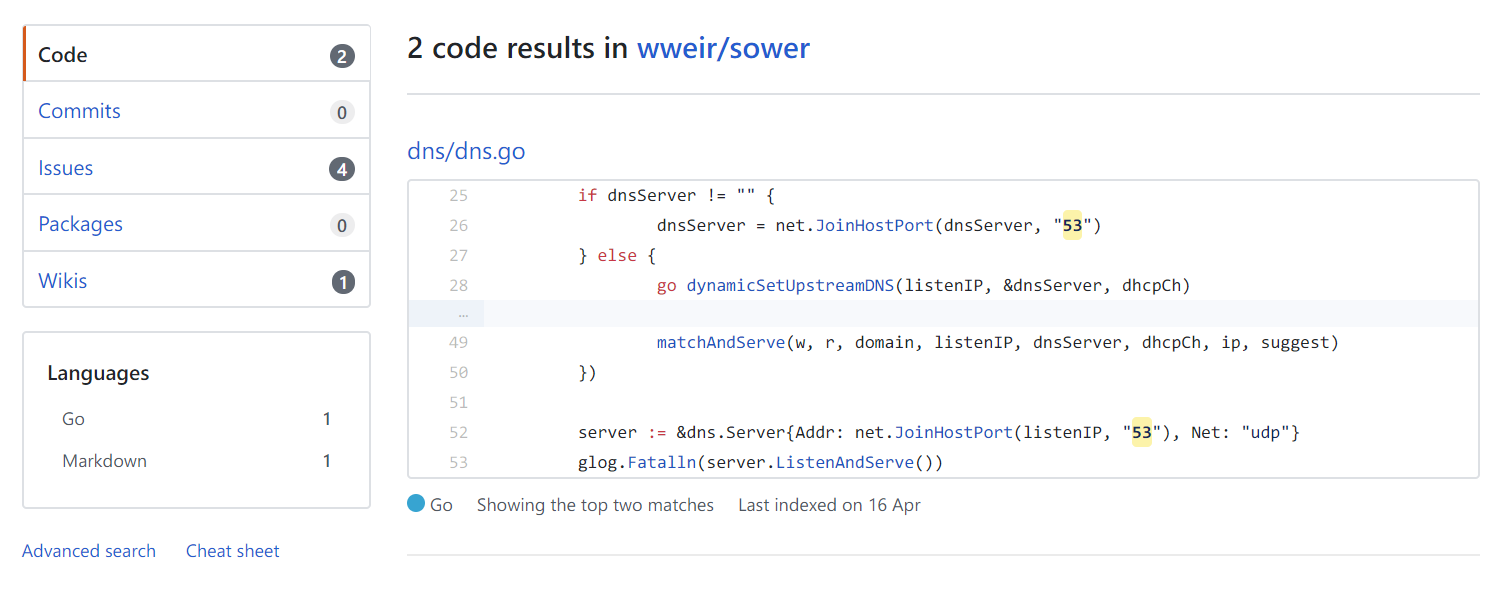The image size is (1506, 596).
Task: Open the dns/dns.go file
Action: [466, 151]
